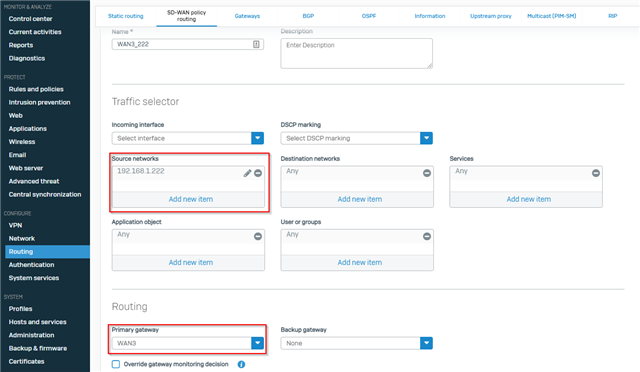Expand the DSCP marking dropdown

(357, 138)
